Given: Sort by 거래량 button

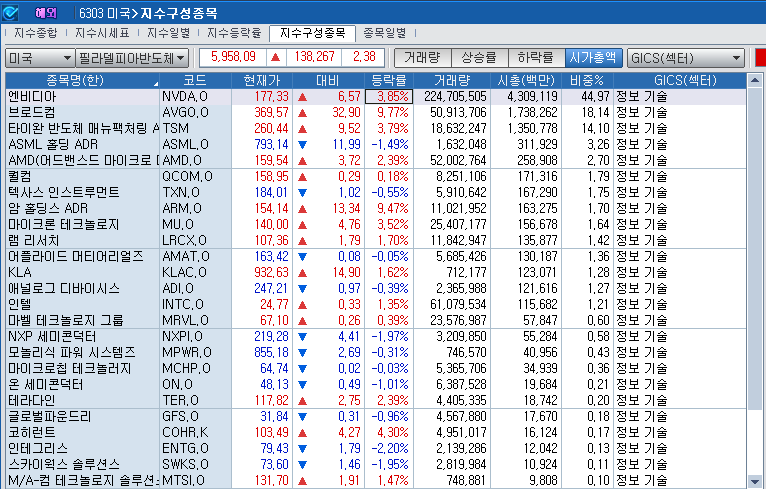Looking at the screenshot, I should coord(423,58).
